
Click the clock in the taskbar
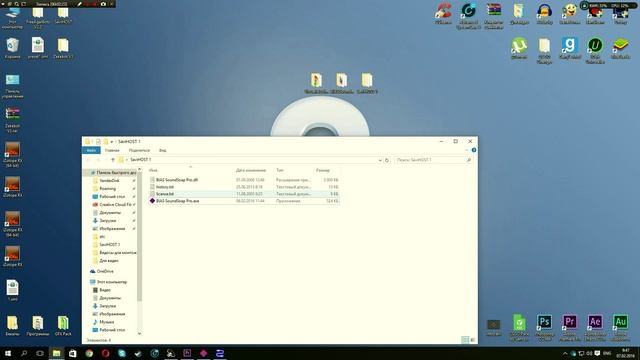click(x=625, y=353)
